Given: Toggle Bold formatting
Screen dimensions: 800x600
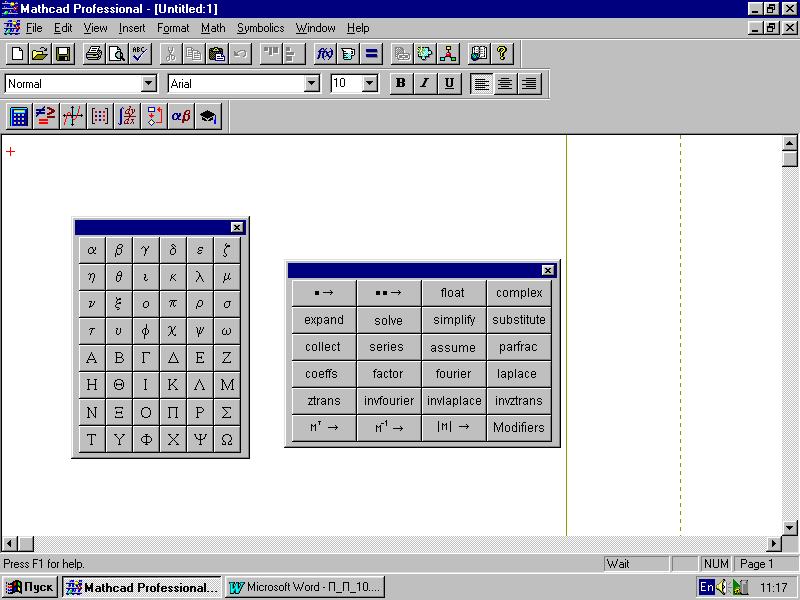Looking at the screenshot, I should point(401,84).
